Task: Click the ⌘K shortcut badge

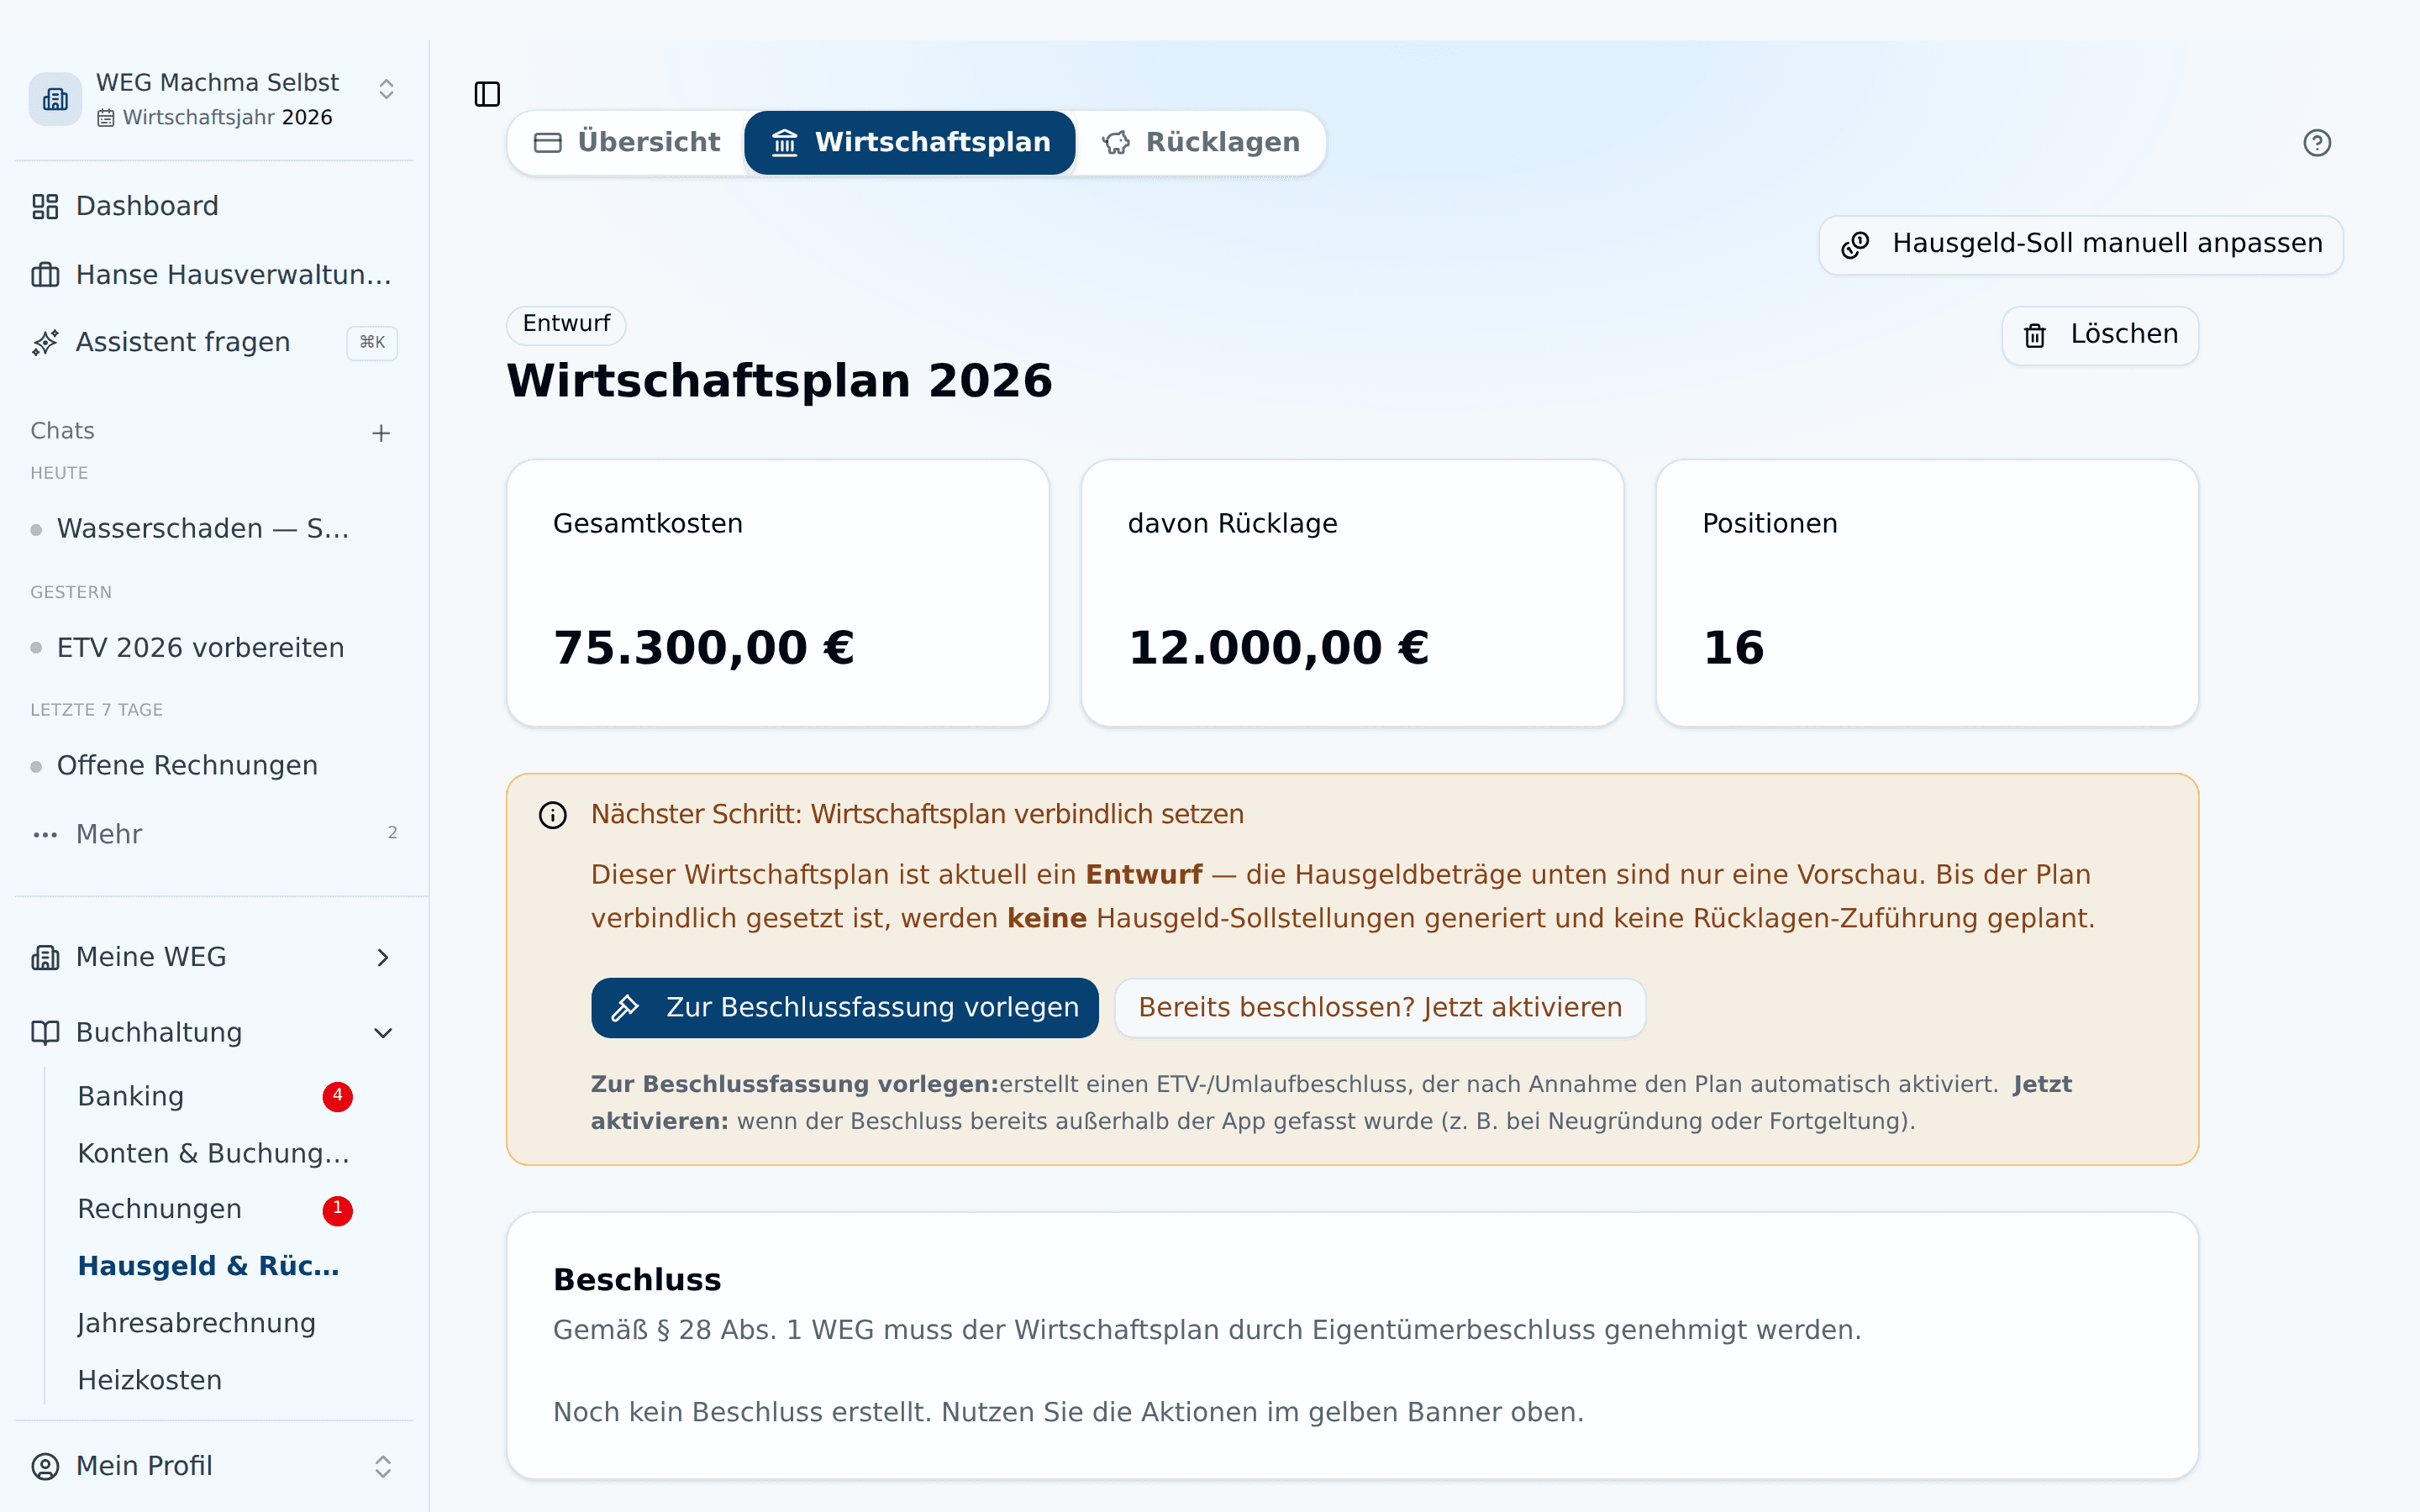Action: (x=372, y=342)
